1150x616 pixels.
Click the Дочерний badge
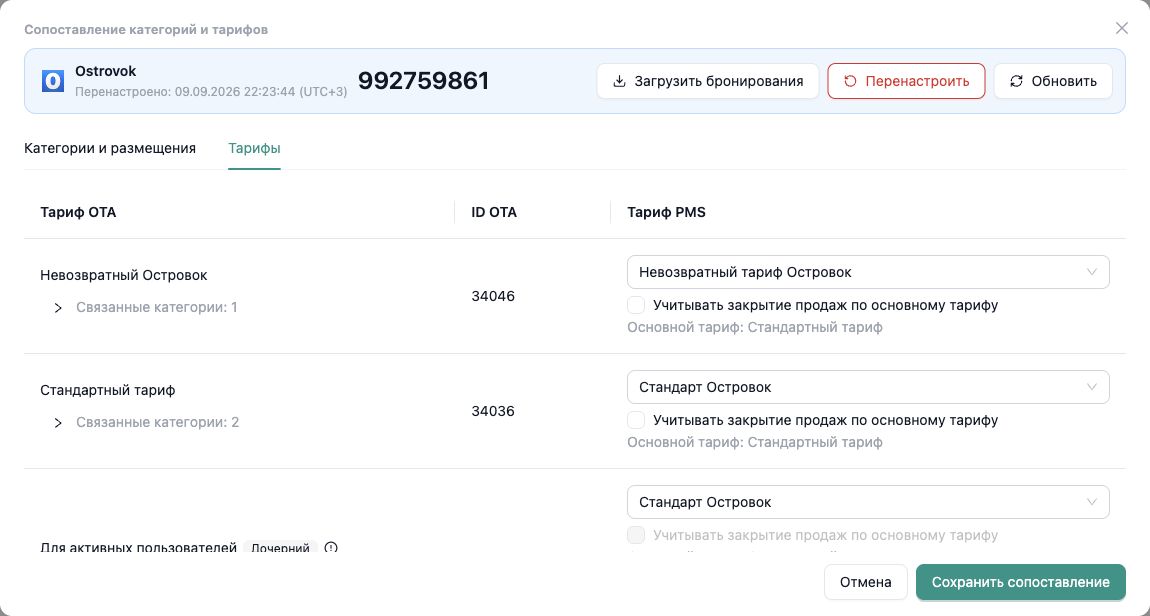coord(280,548)
